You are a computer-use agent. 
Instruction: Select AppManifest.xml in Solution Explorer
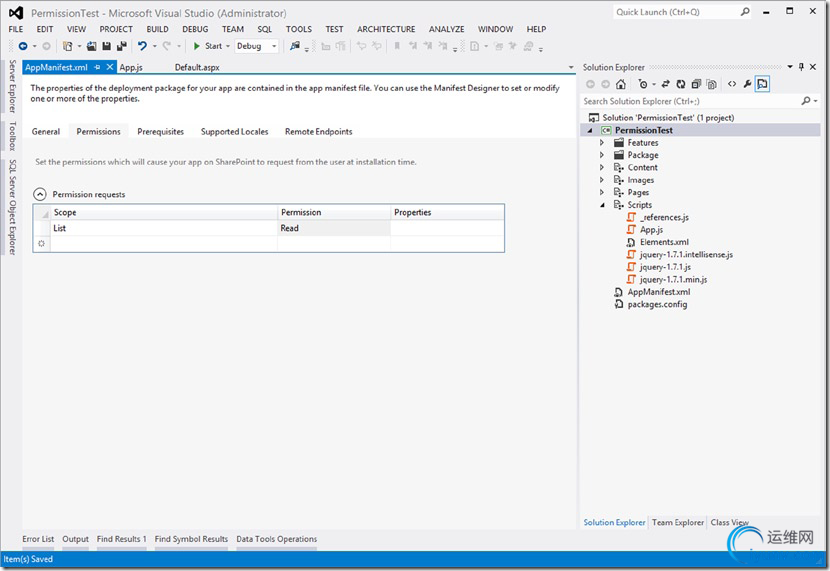click(658, 292)
